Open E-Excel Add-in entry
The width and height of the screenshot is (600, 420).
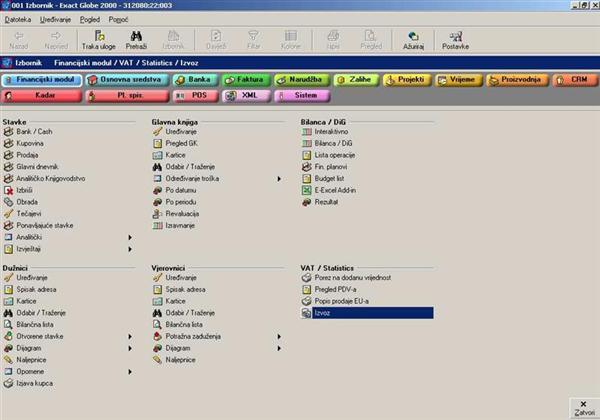click(337, 189)
